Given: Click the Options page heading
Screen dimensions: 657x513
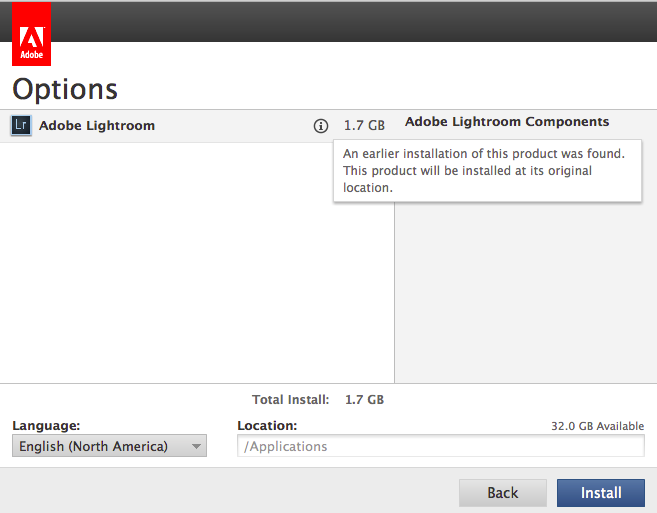Looking at the screenshot, I should pyautogui.click(x=65, y=89).
